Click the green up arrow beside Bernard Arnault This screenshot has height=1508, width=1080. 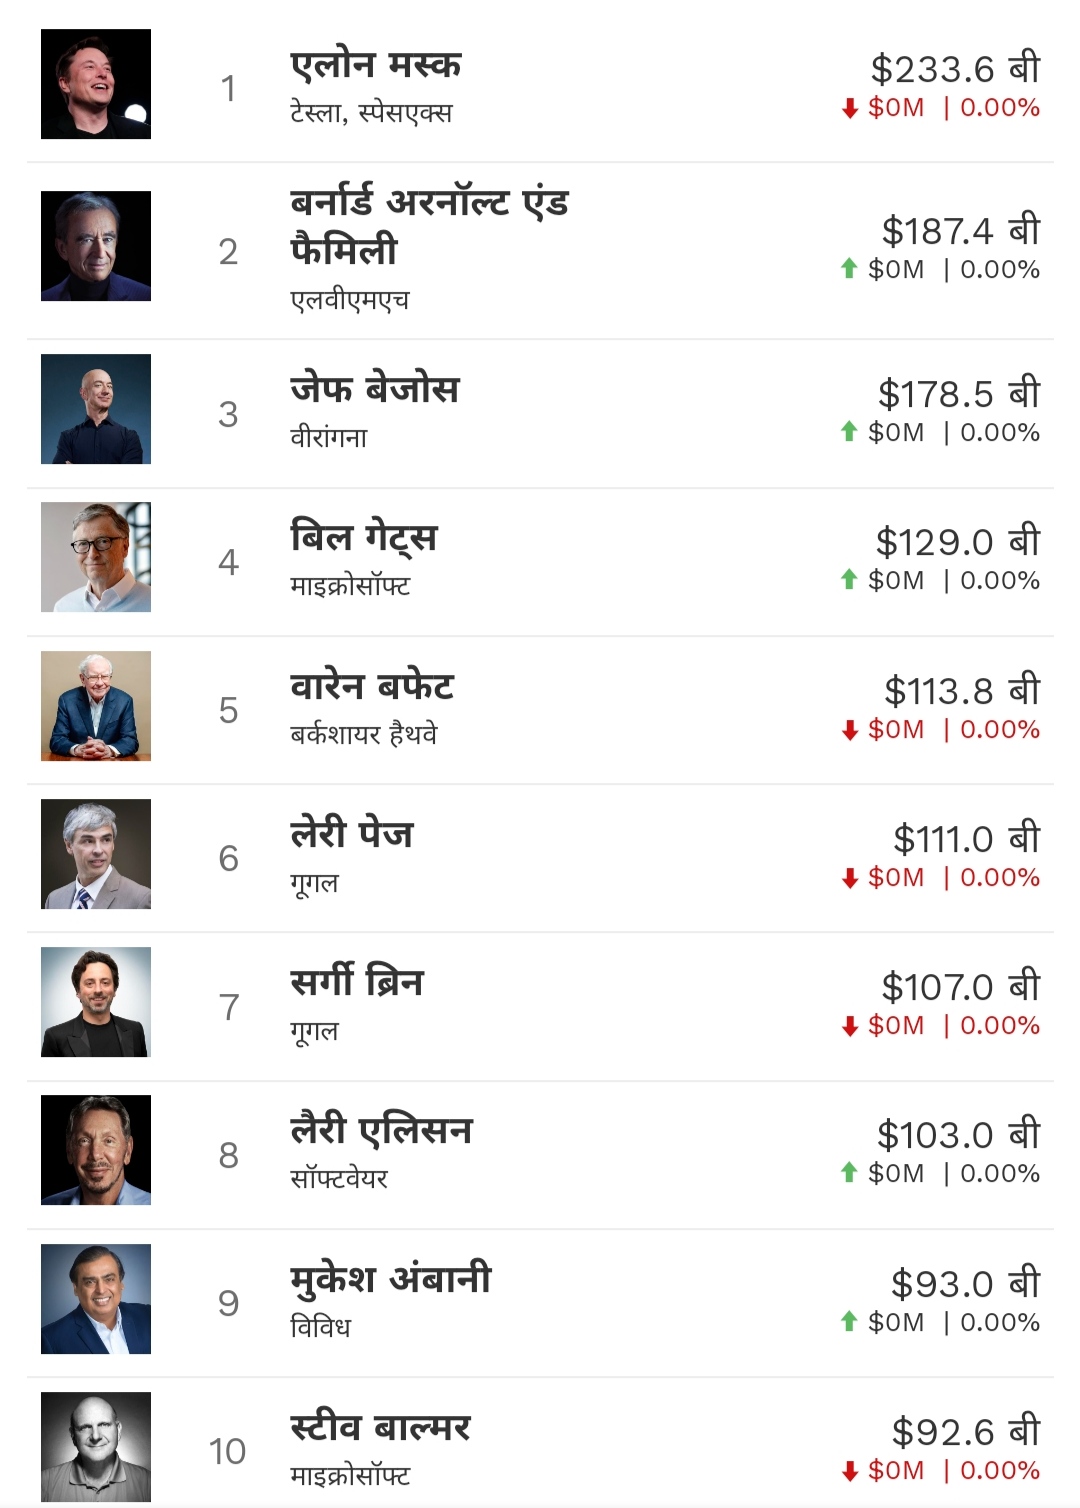[x=850, y=269]
